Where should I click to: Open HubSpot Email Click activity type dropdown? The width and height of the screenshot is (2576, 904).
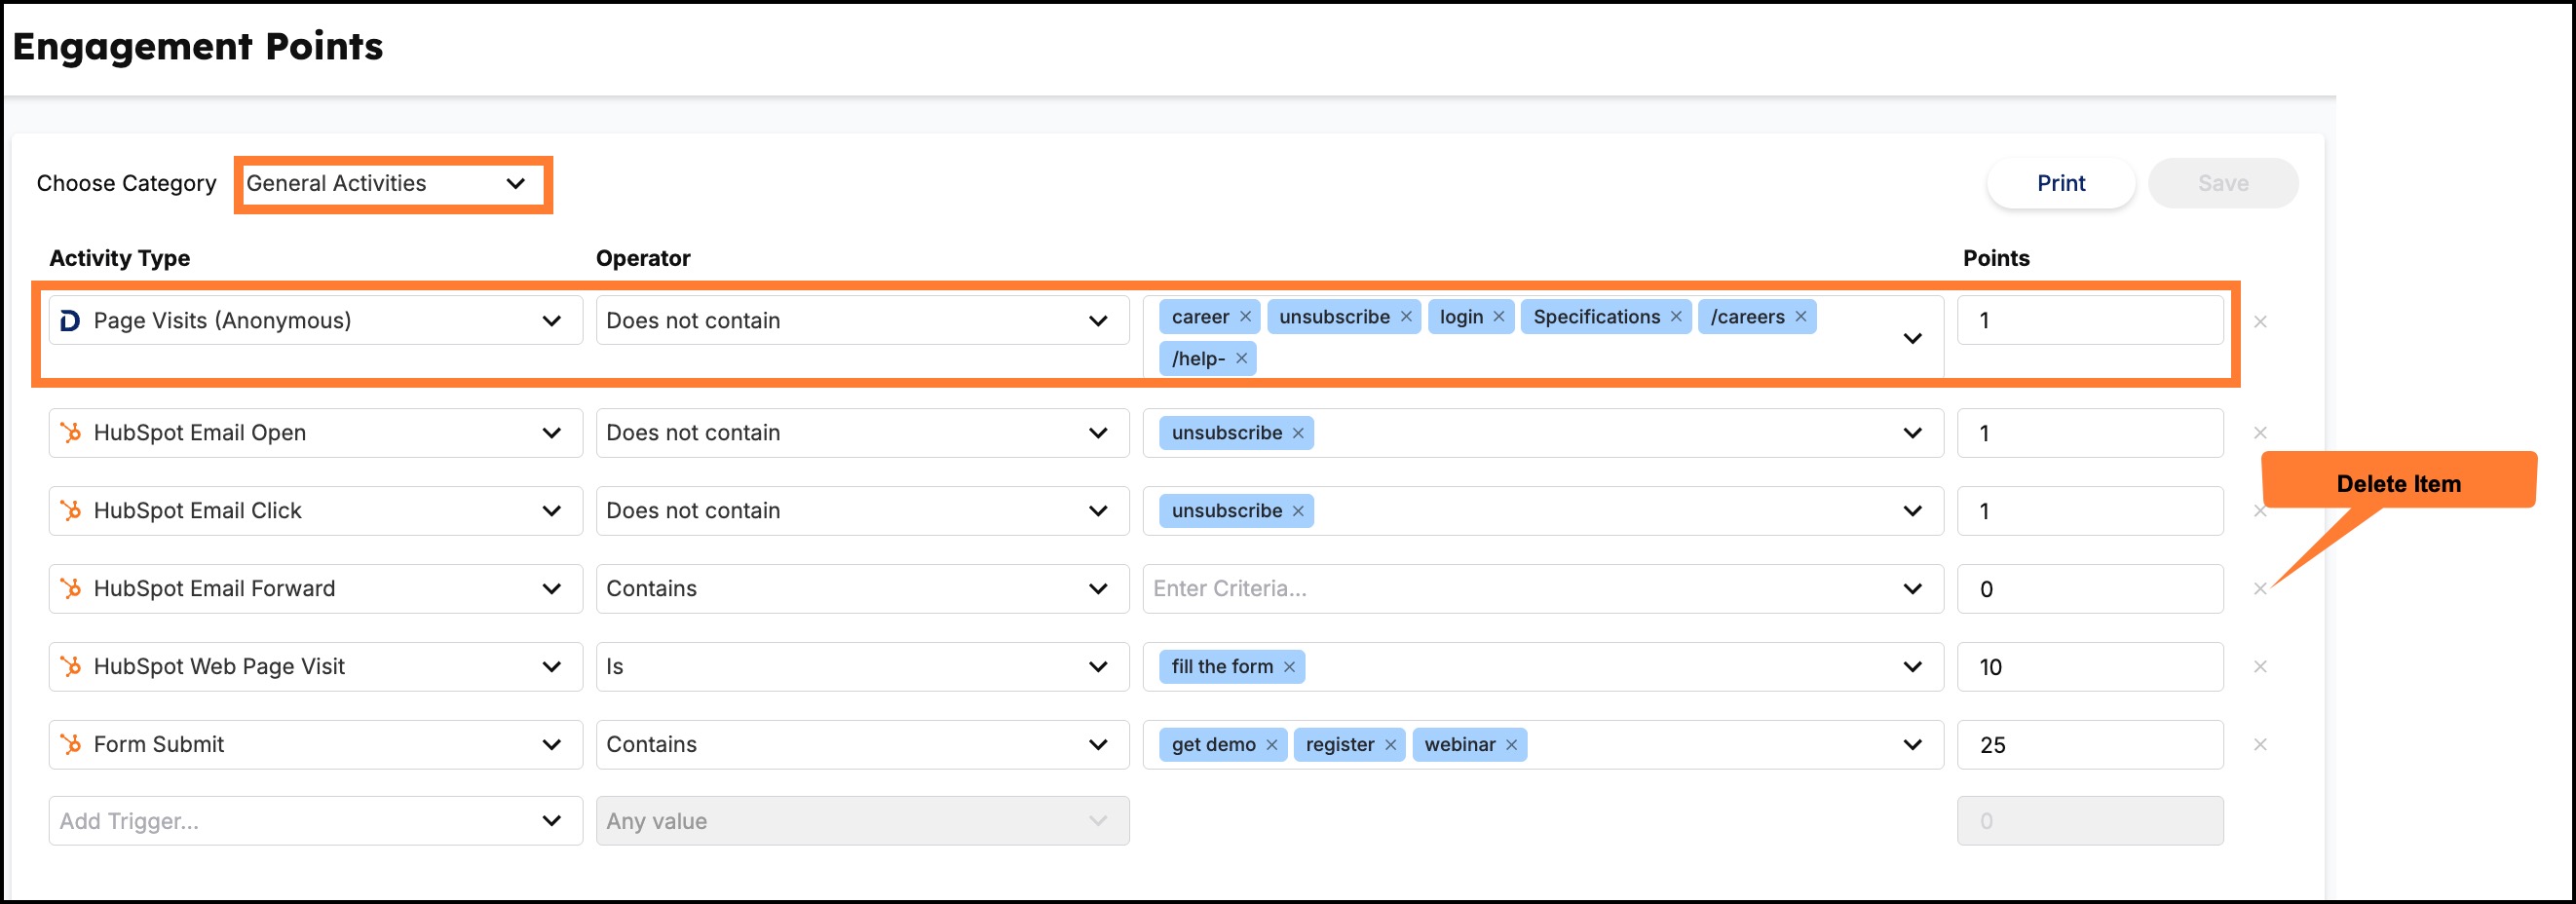(x=315, y=511)
